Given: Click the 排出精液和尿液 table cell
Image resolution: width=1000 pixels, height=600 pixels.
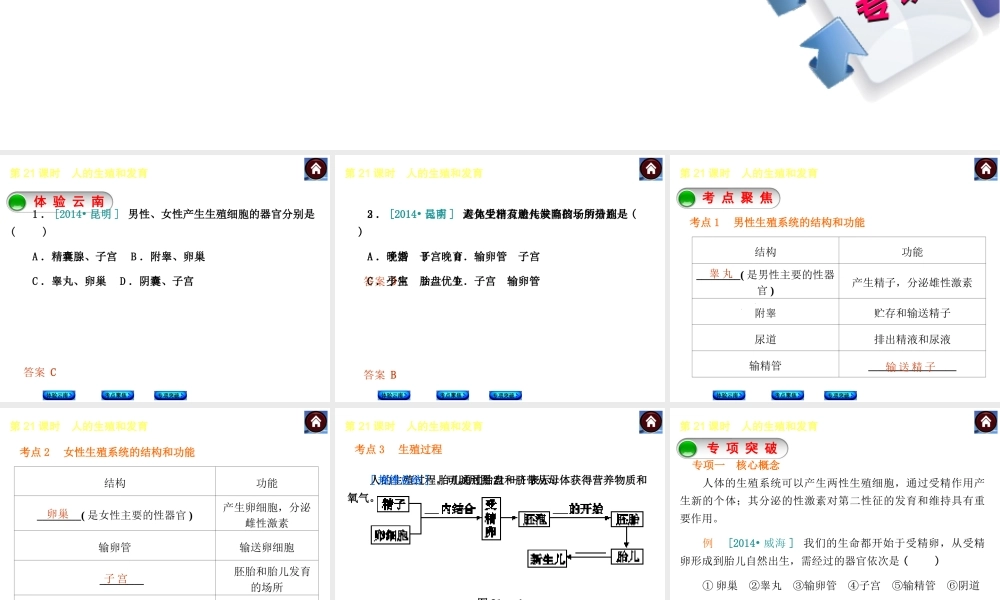Looking at the screenshot, I should click(912, 339).
